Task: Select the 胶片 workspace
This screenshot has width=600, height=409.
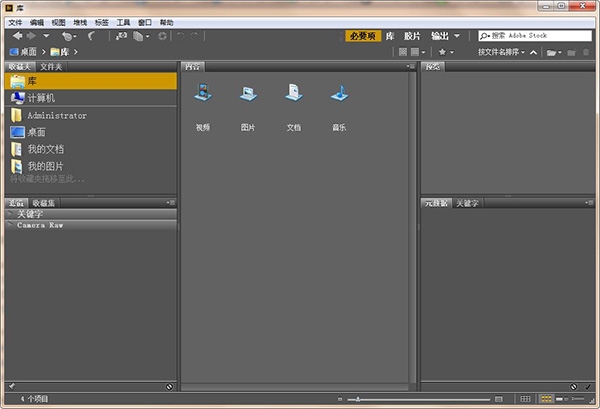Action: [412, 36]
